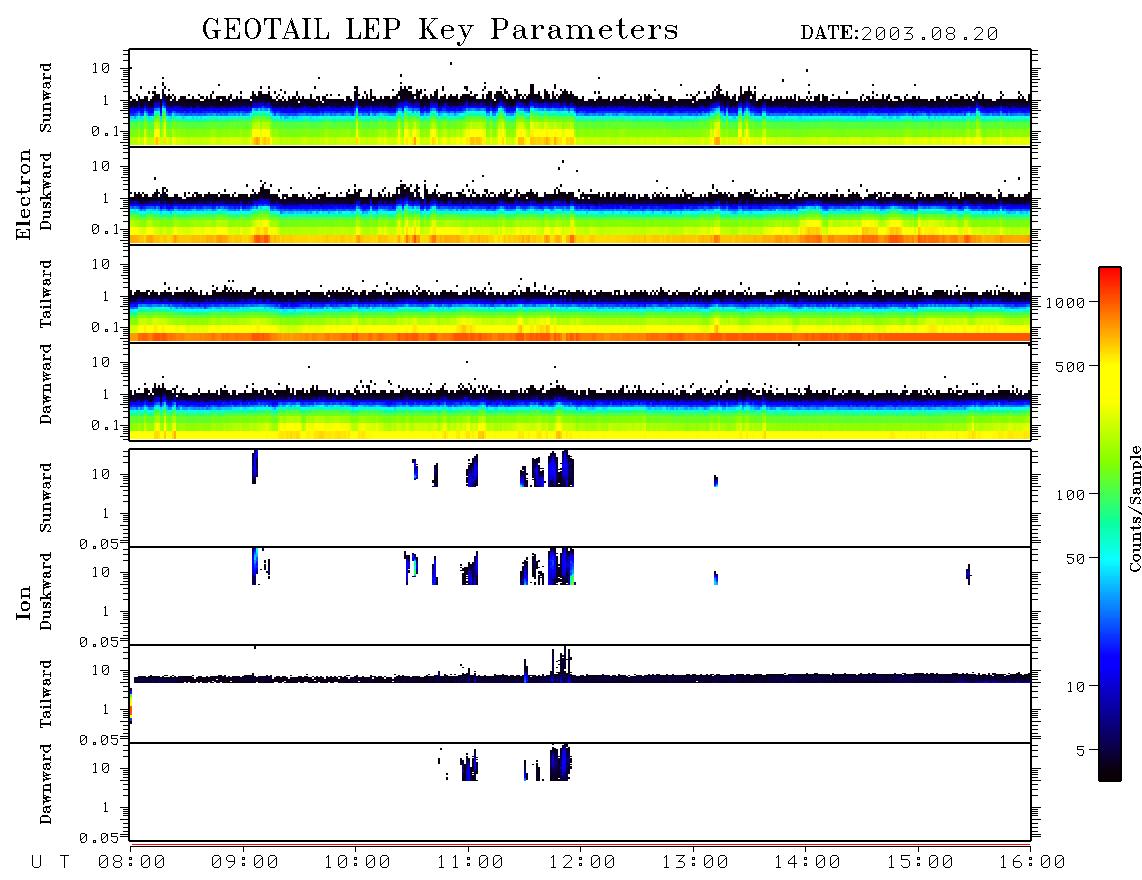Select the Ion Tailward spectrogram panel
The image size is (1142, 880).
point(580,694)
